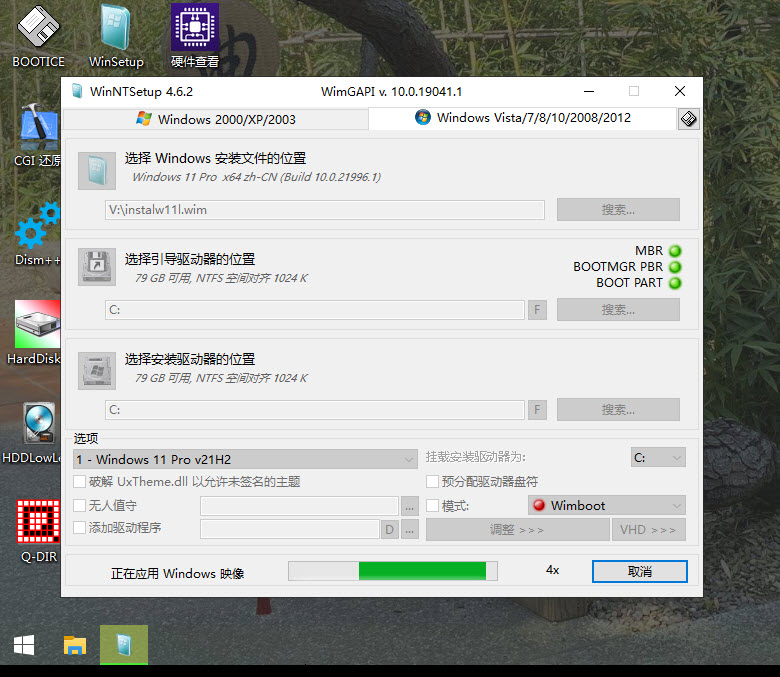The height and width of the screenshot is (677, 780).
Task: Click 搜索 for the installation drive
Action: click(x=618, y=409)
